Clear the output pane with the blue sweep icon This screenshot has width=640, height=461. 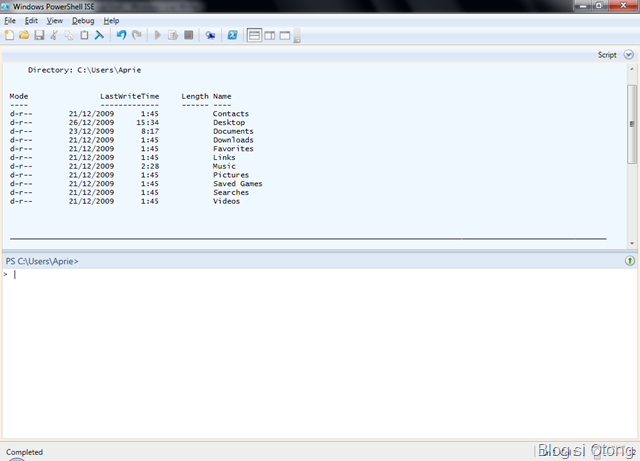tap(99, 36)
